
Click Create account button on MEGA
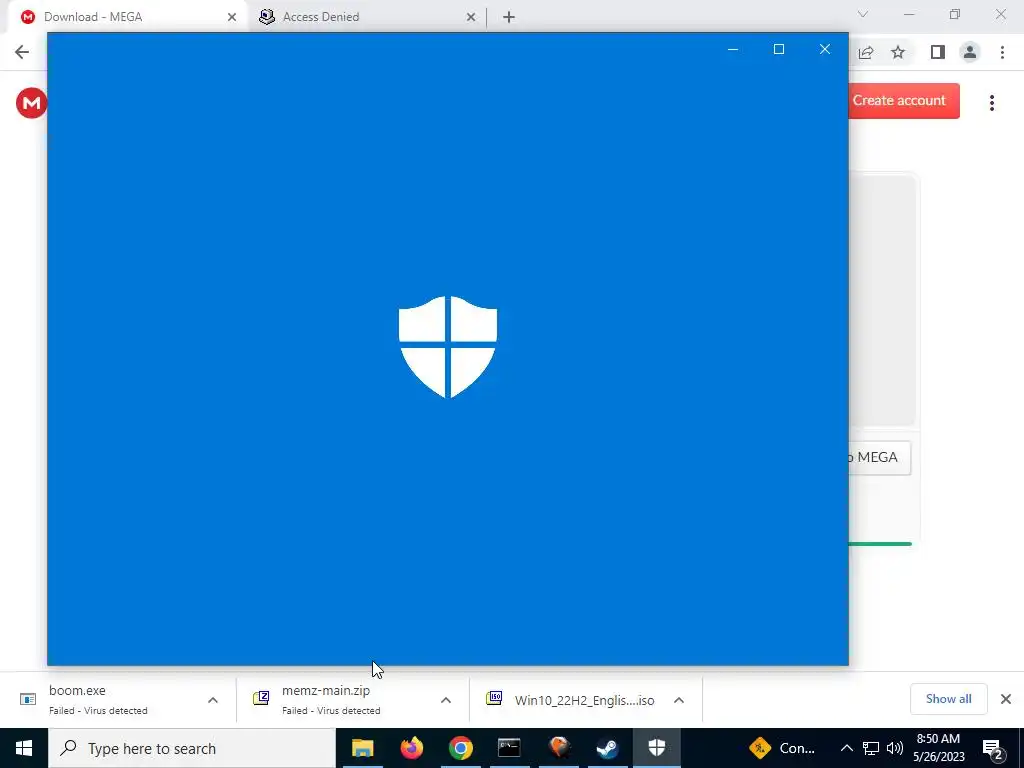pyautogui.click(x=904, y=101)
